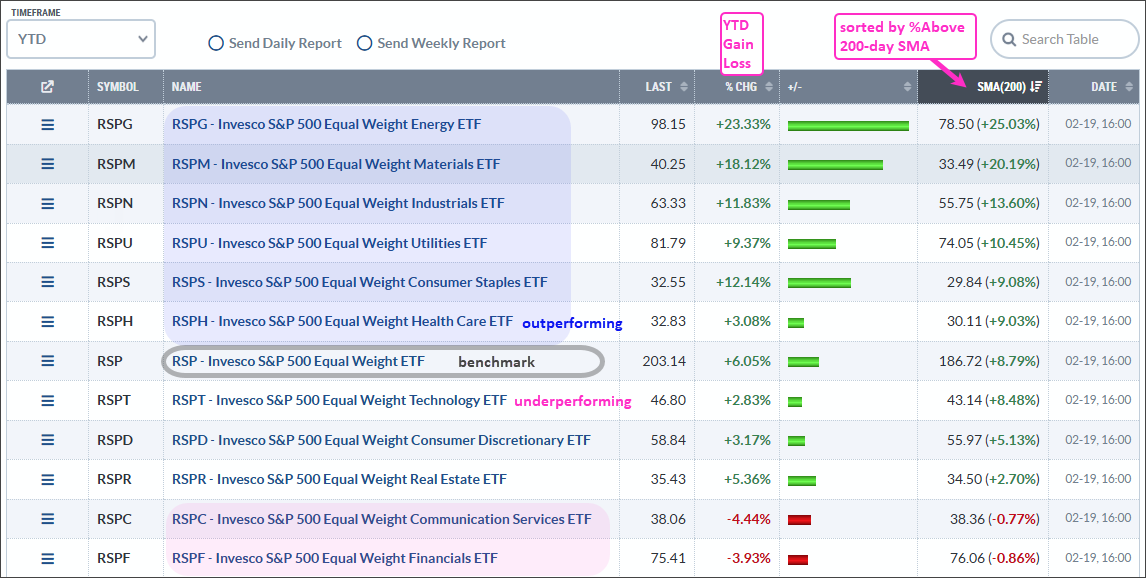The image size is (1146, 578).
Task: Click the sort arrows on the % CHG column
Action: [767, 87]
